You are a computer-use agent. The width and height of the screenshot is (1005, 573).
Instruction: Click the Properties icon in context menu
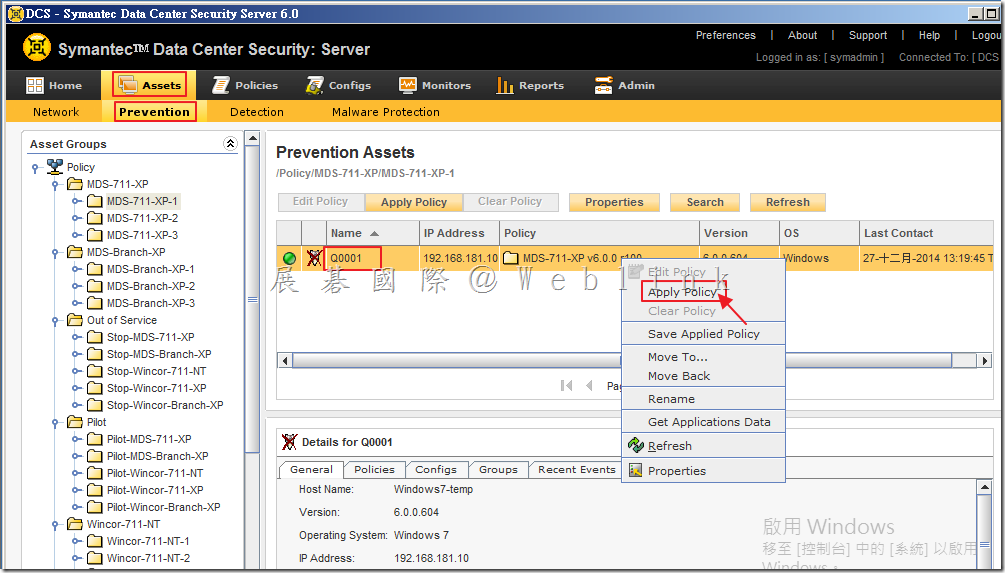click(x=635, y=470)
